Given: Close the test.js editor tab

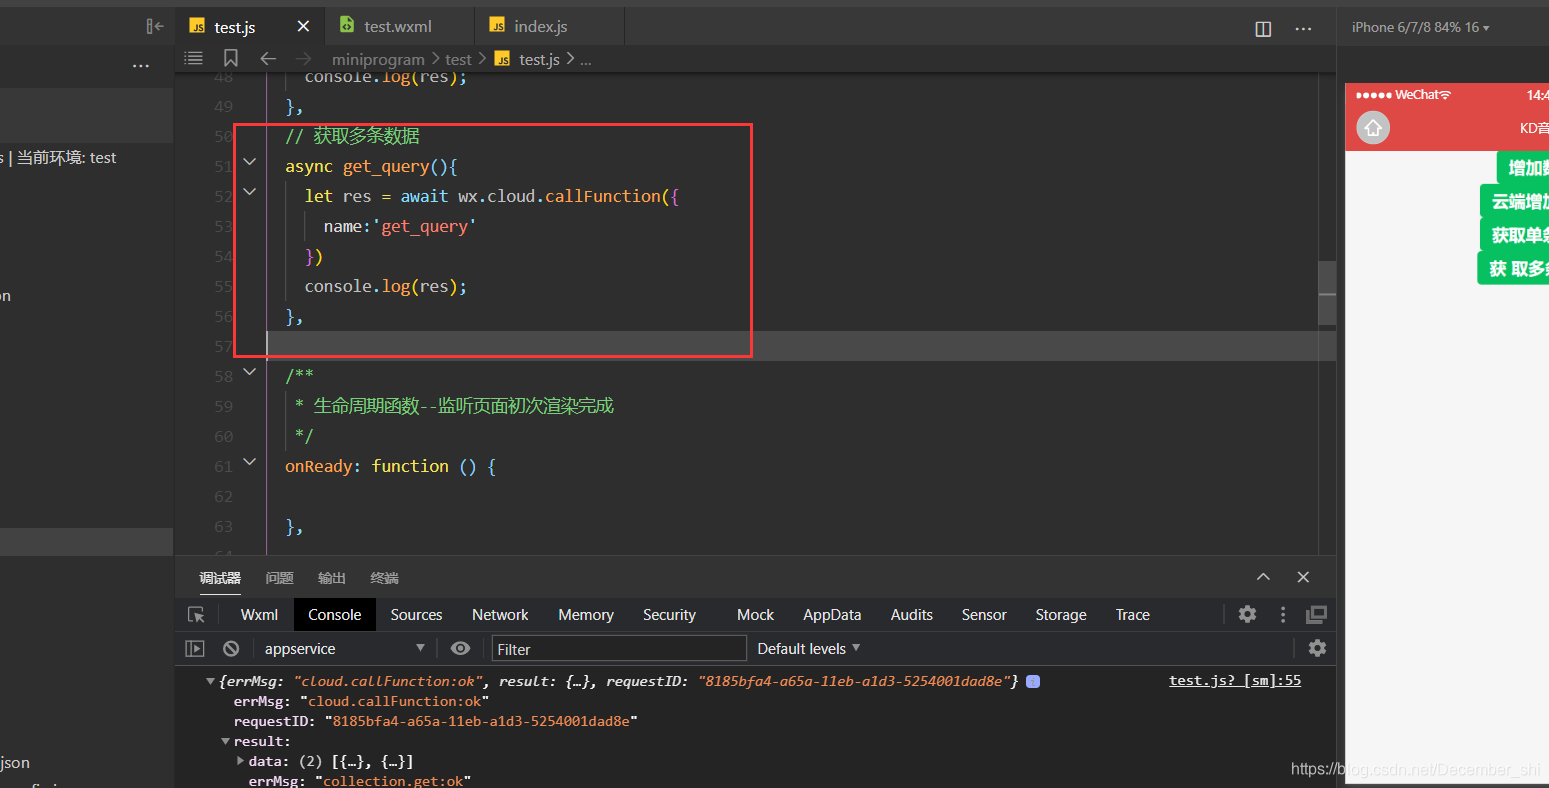Looking at the screenshot, I should coord(303,27).
